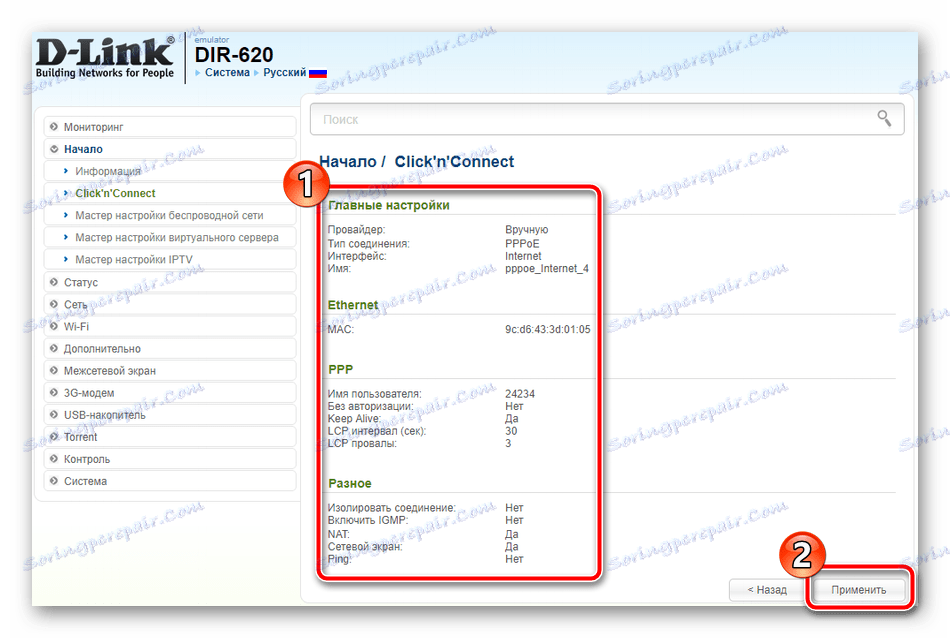The width and height of the screenshot is (950, 638).
Task: Click the PPPoE connection type value
Action: click(522, 244)
